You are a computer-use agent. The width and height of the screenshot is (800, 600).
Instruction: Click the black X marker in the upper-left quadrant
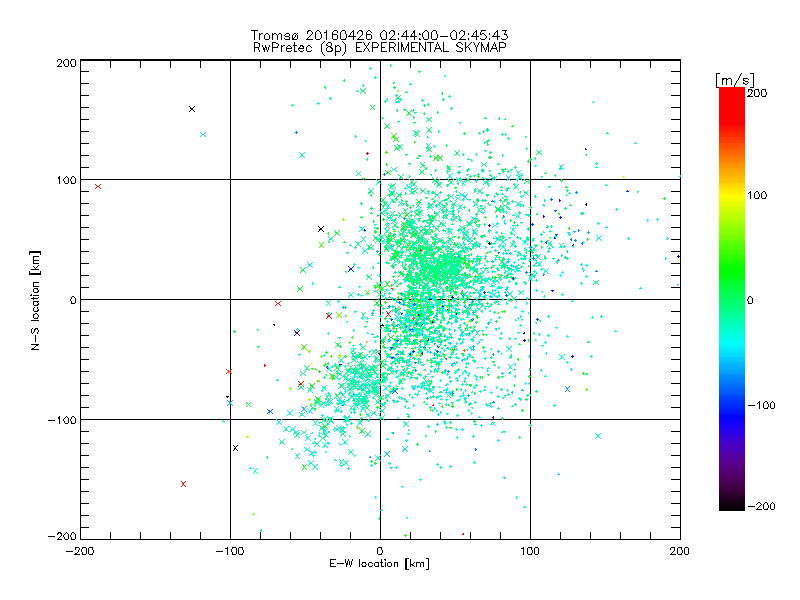192,109
